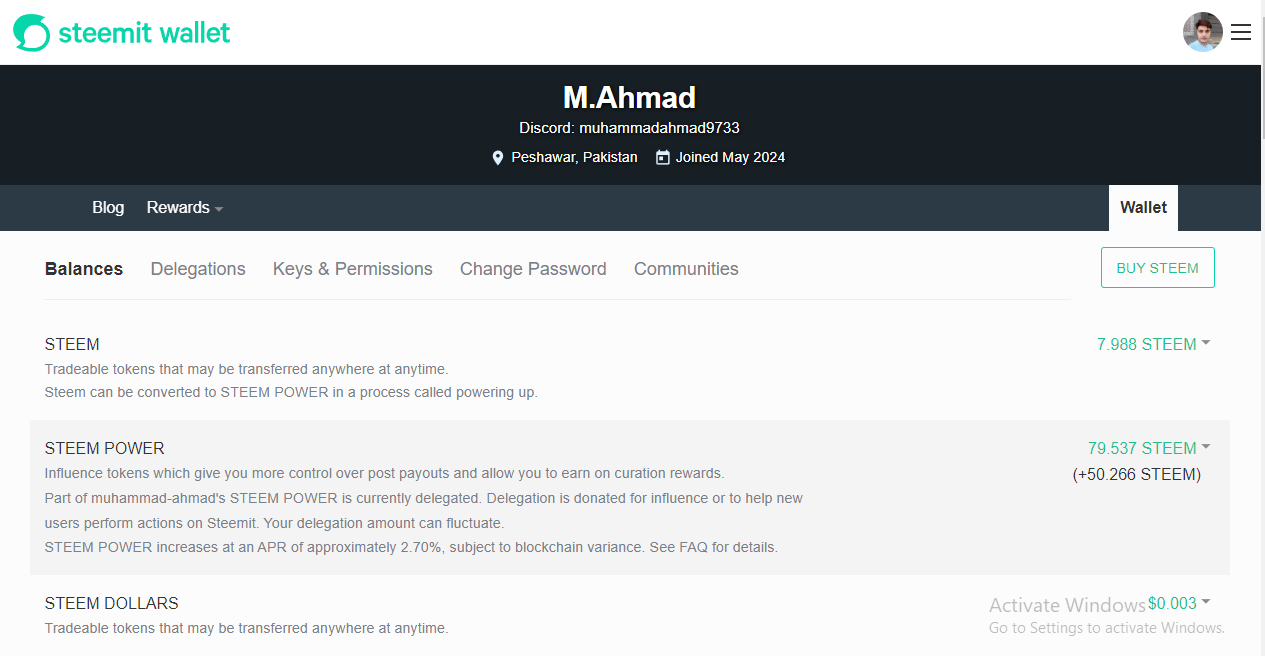The width and height of the screenshot is (1265, 656).
Task: Open the Change Password tab
Action: click(533, 269)
